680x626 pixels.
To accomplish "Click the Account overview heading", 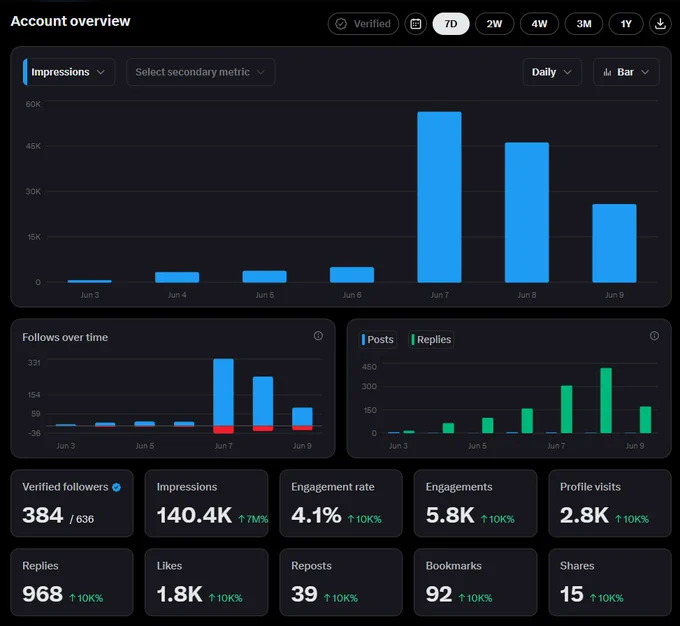I will pos(70,21).
